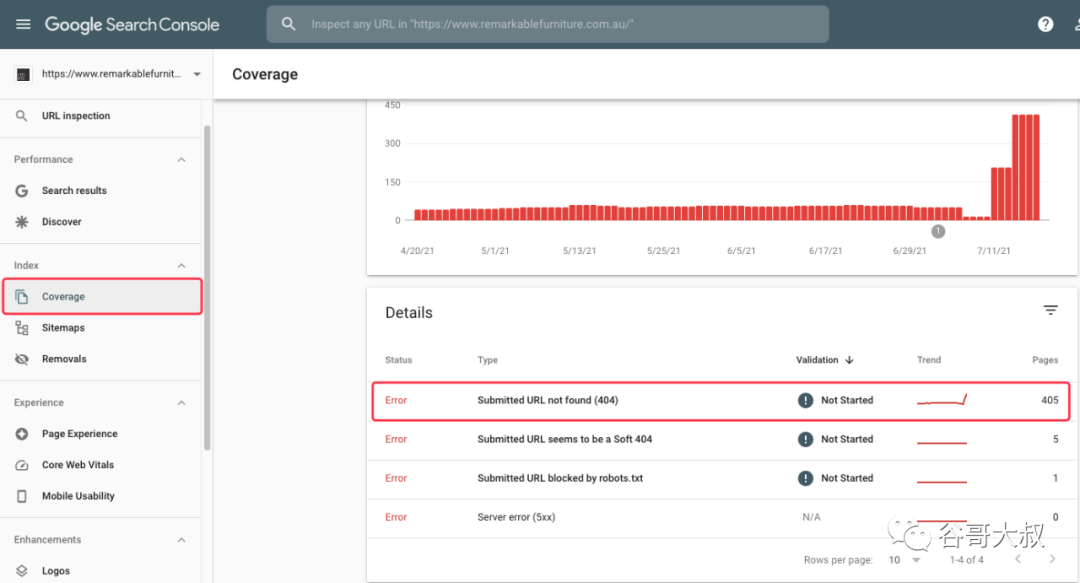
Task: Open Submitted URL blocked by robots.txt row
Action: [720, 478]
